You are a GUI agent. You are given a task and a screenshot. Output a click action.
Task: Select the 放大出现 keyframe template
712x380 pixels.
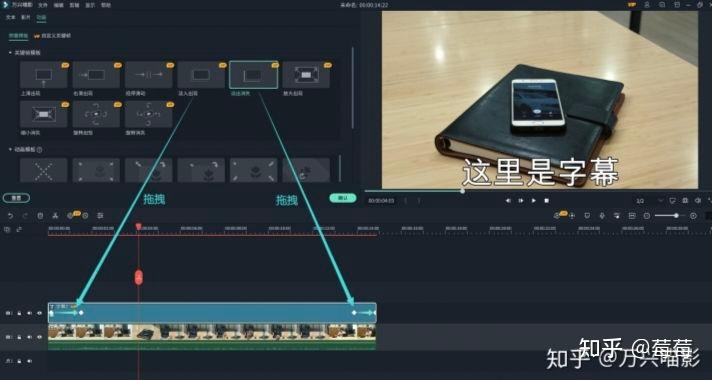point(306,75)
